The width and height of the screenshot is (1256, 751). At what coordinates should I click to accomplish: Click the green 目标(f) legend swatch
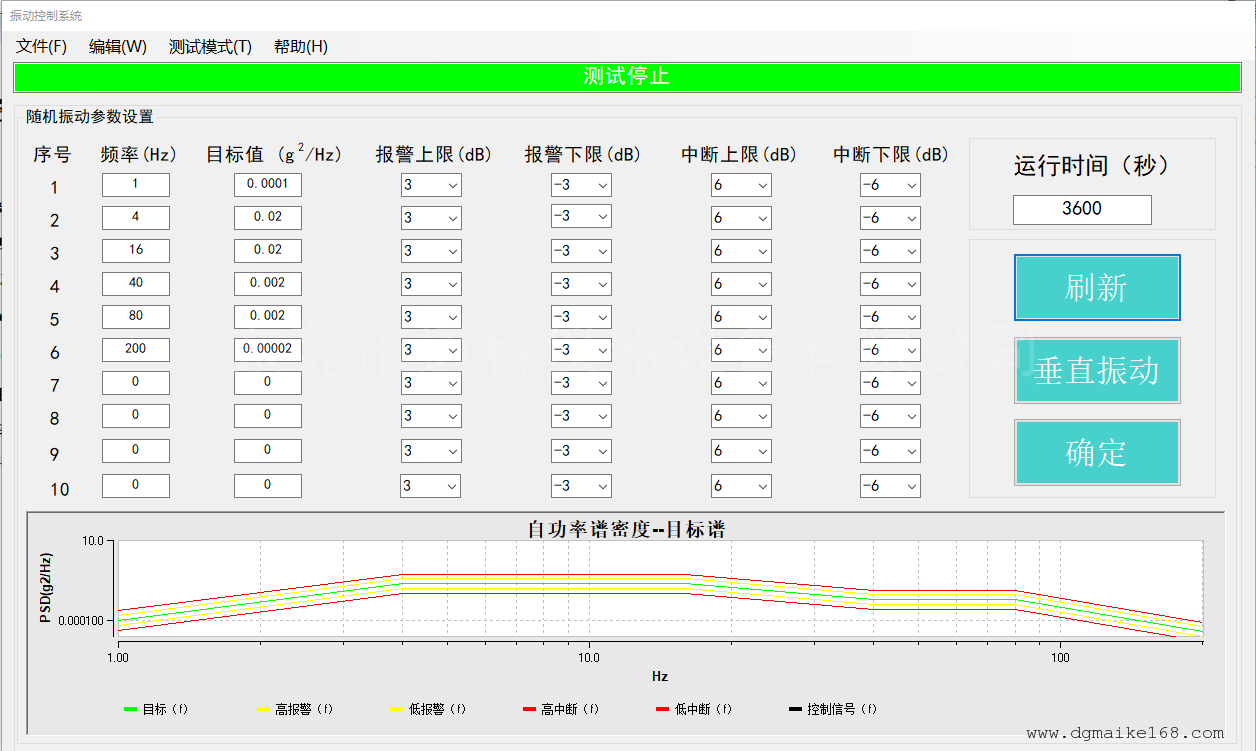(x=130, y=709)
